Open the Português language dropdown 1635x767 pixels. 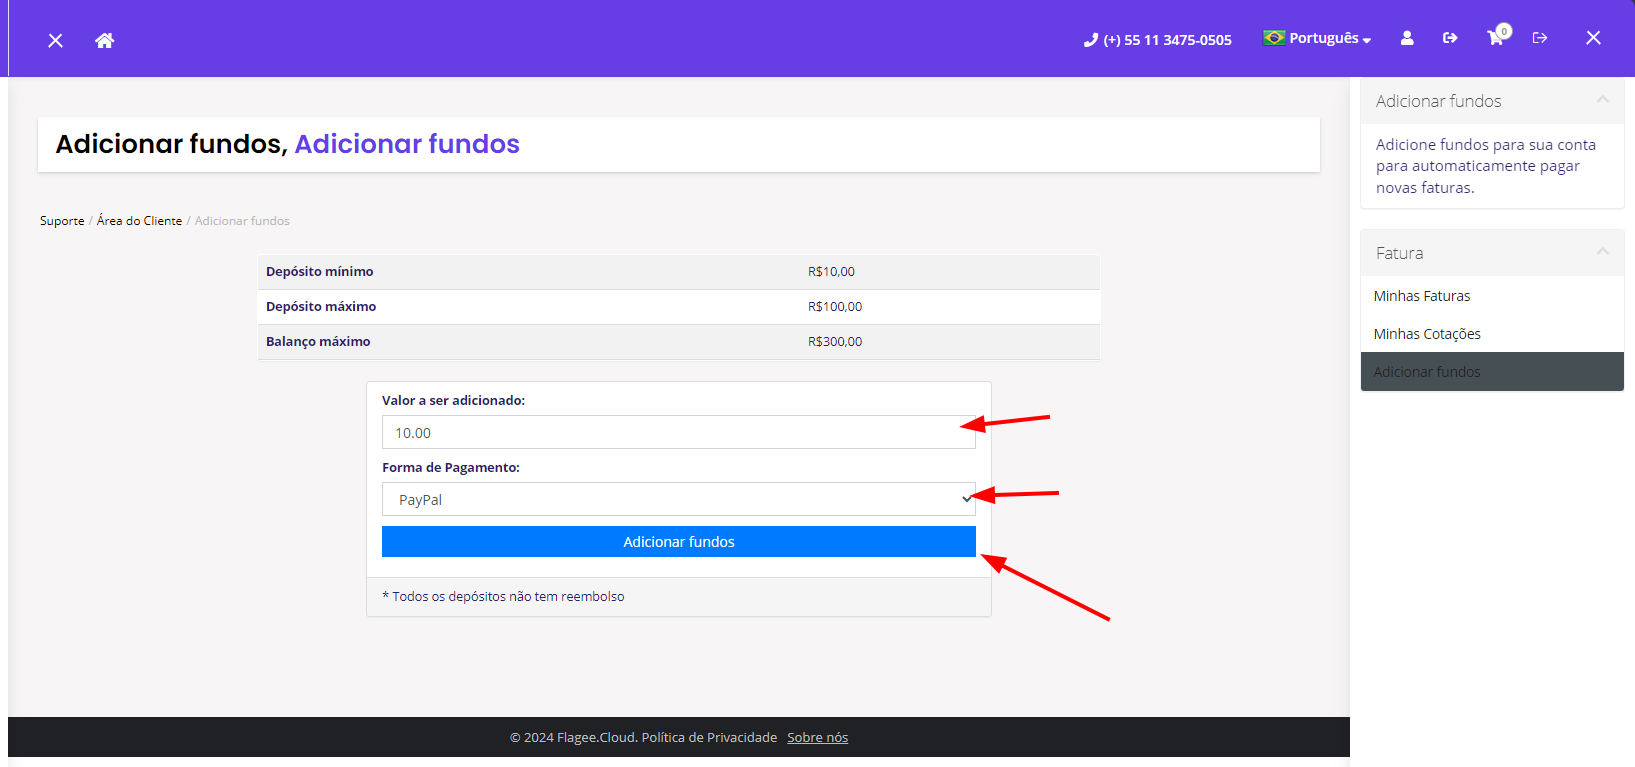tap(1317, 38)
